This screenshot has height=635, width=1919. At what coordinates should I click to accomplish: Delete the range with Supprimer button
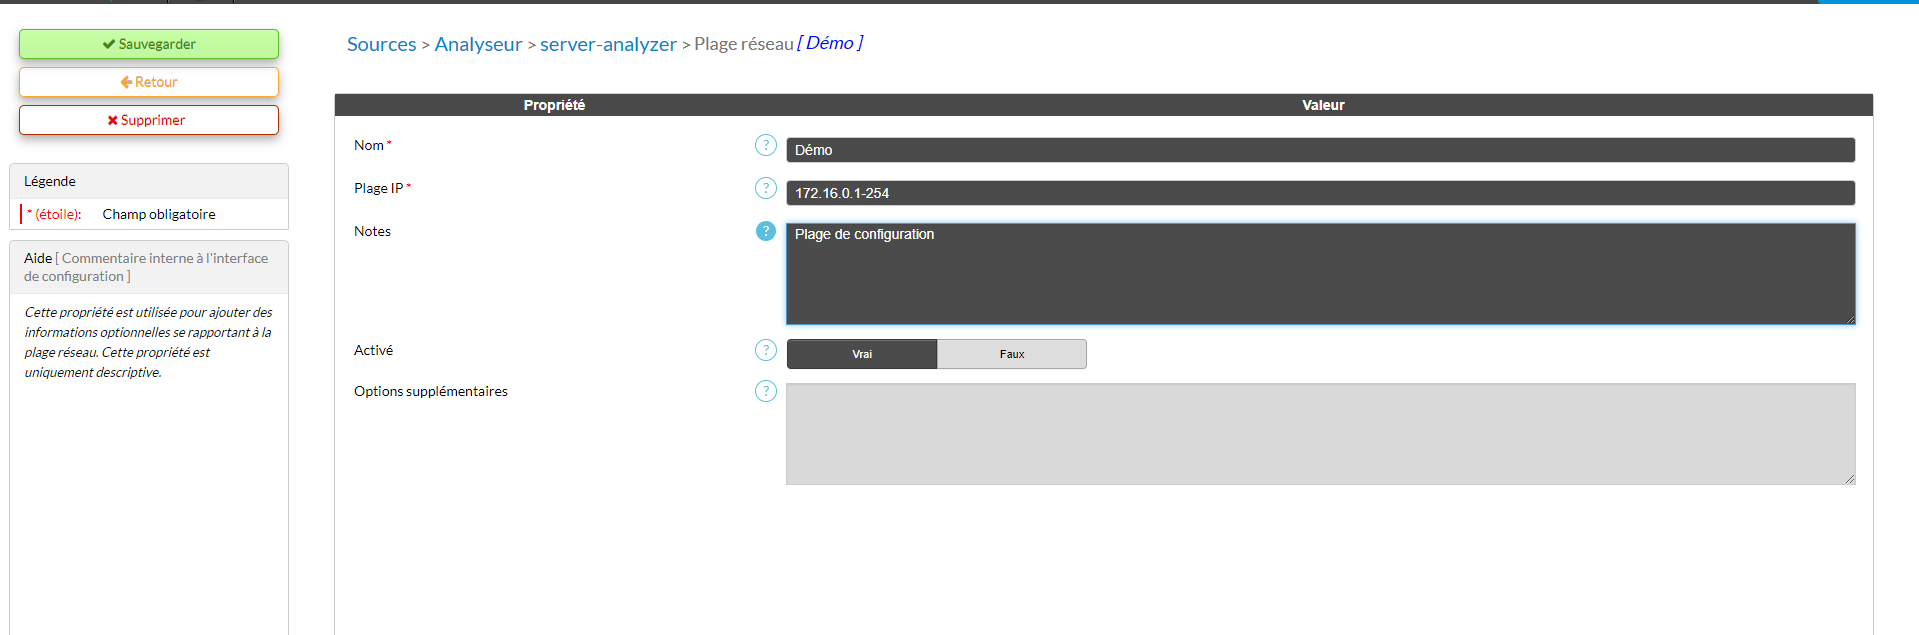pyautogui.click(x=149, y=120)
